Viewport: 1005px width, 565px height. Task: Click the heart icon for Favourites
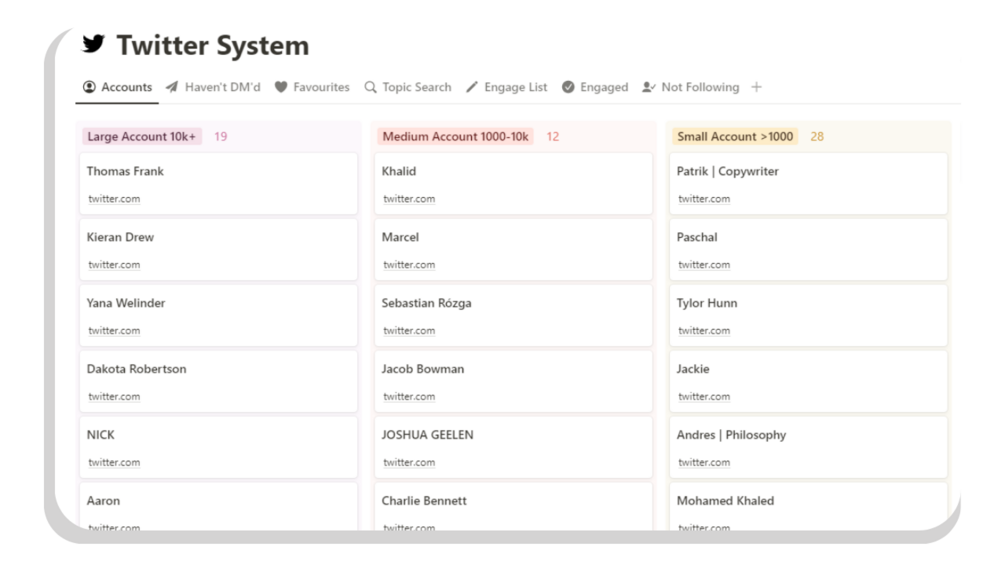[281, 86]
